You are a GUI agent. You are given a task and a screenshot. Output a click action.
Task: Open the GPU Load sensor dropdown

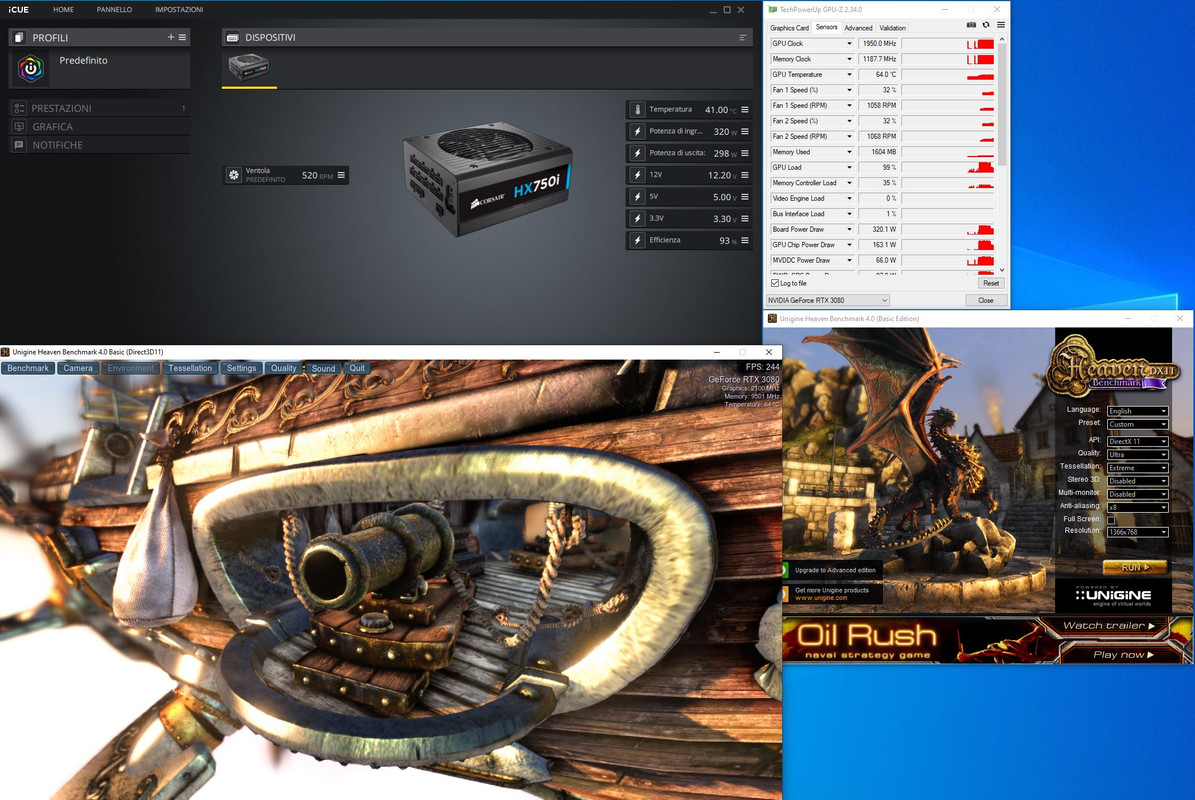(x=849, y=168)
